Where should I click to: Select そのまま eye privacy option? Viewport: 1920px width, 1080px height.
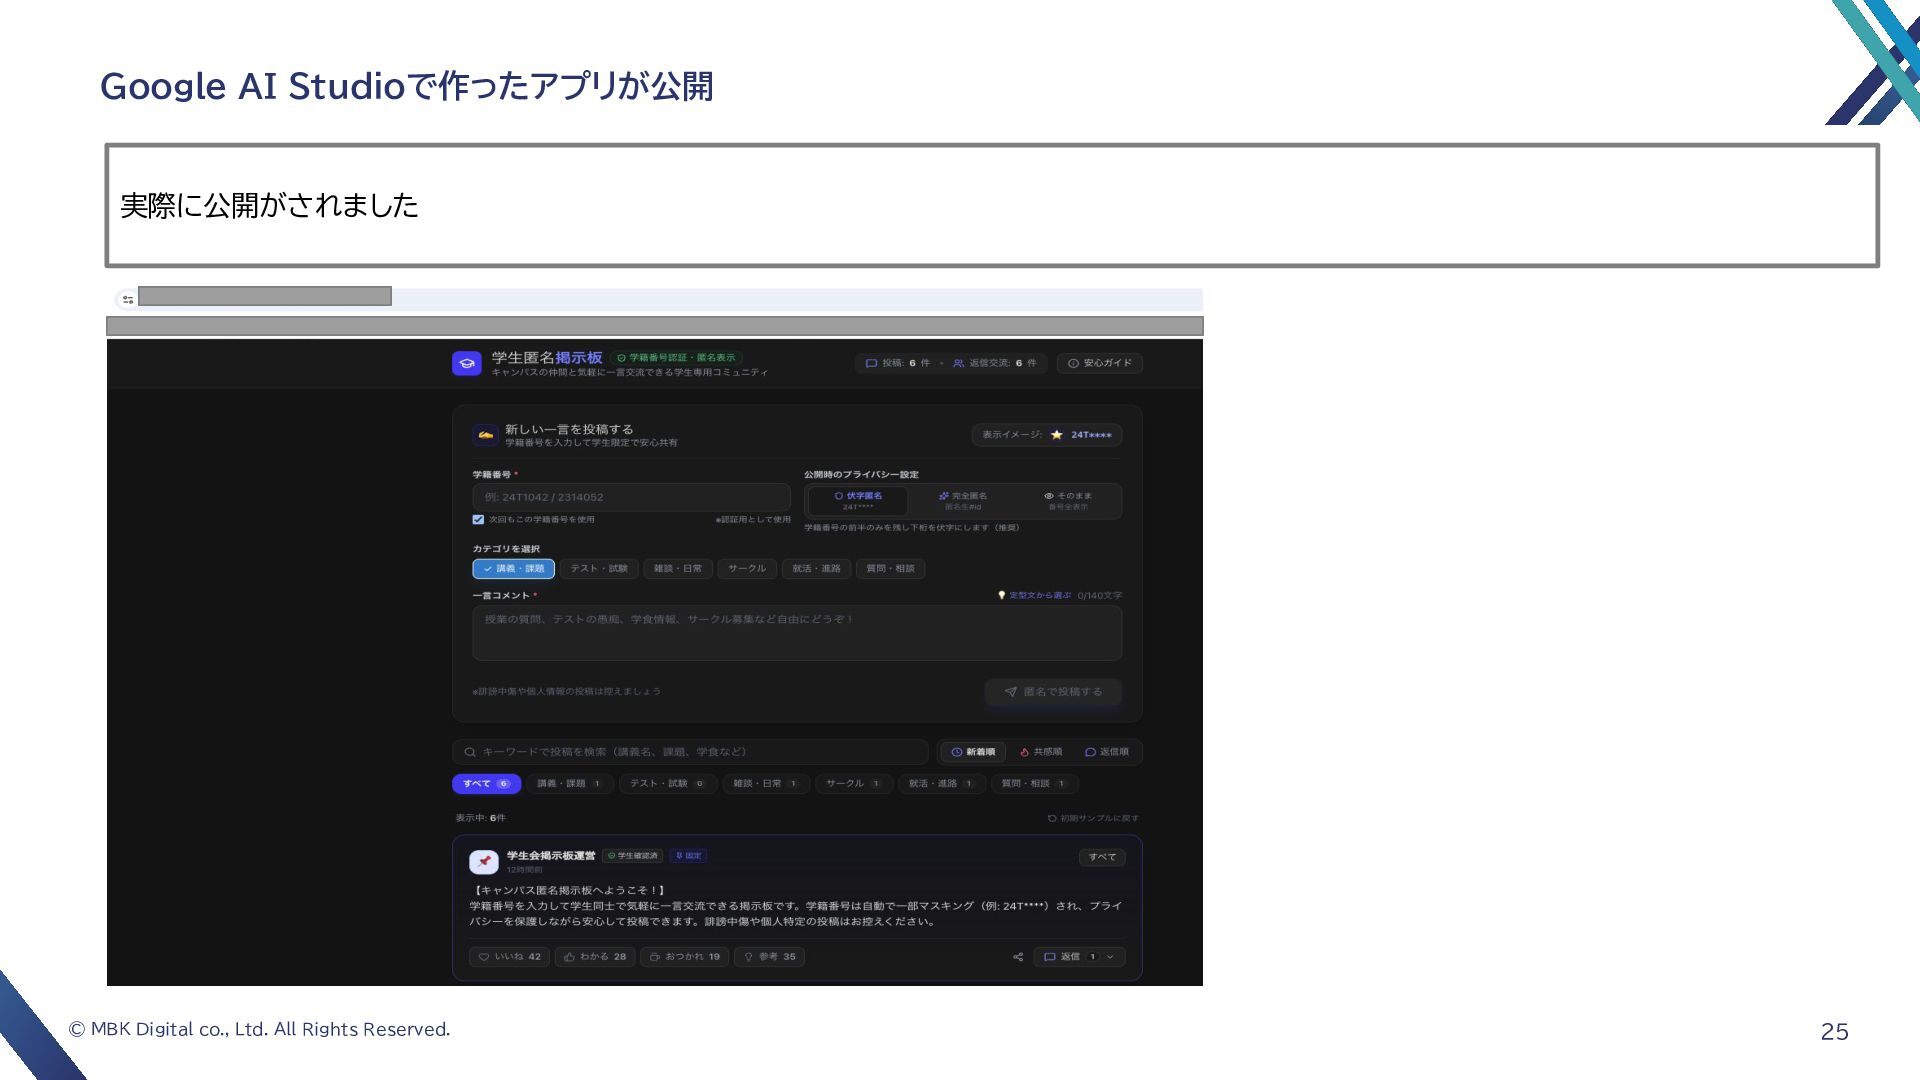pyautogui.click(x=1068, y=500)
